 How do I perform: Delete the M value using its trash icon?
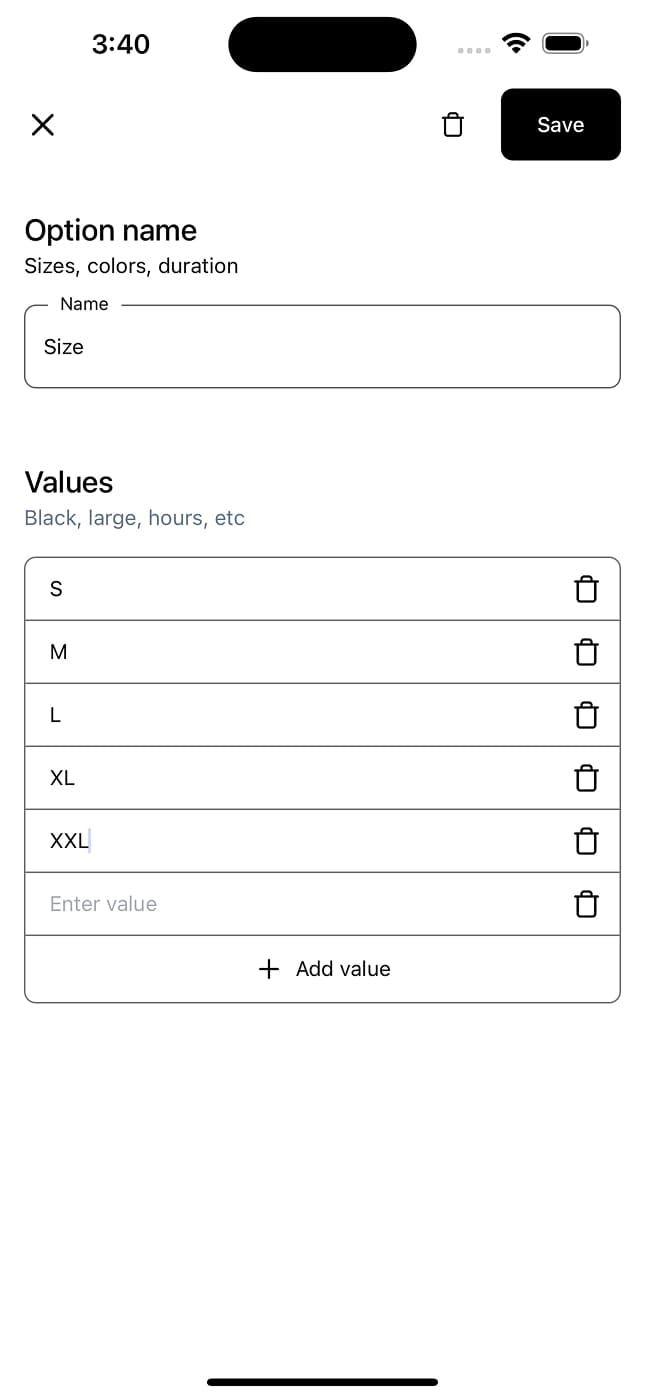586,652
